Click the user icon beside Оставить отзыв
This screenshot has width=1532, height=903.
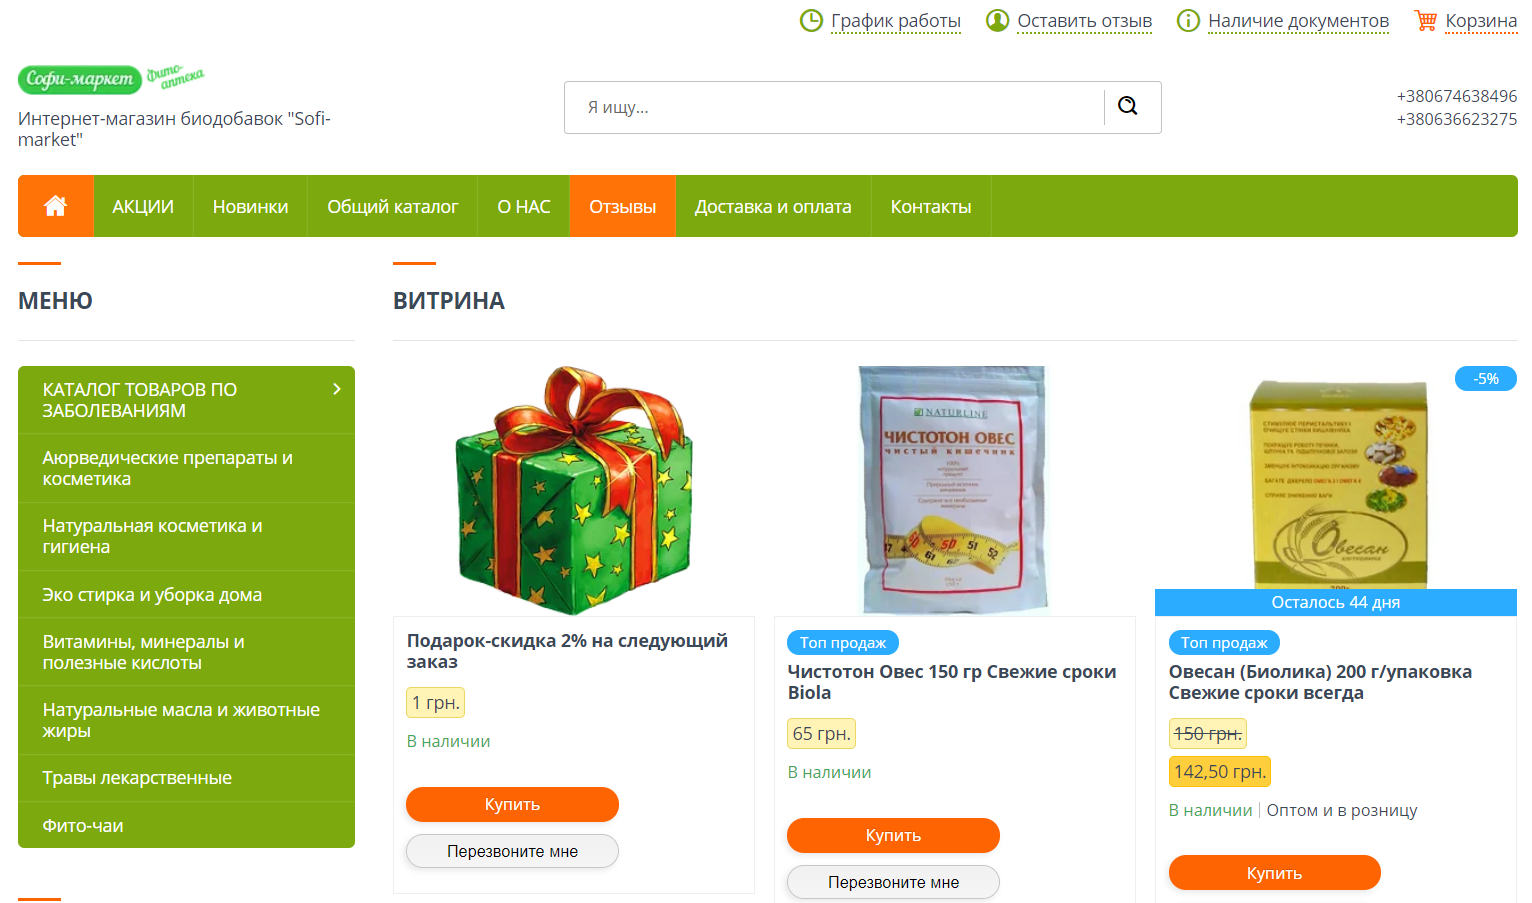click(997, 20)
